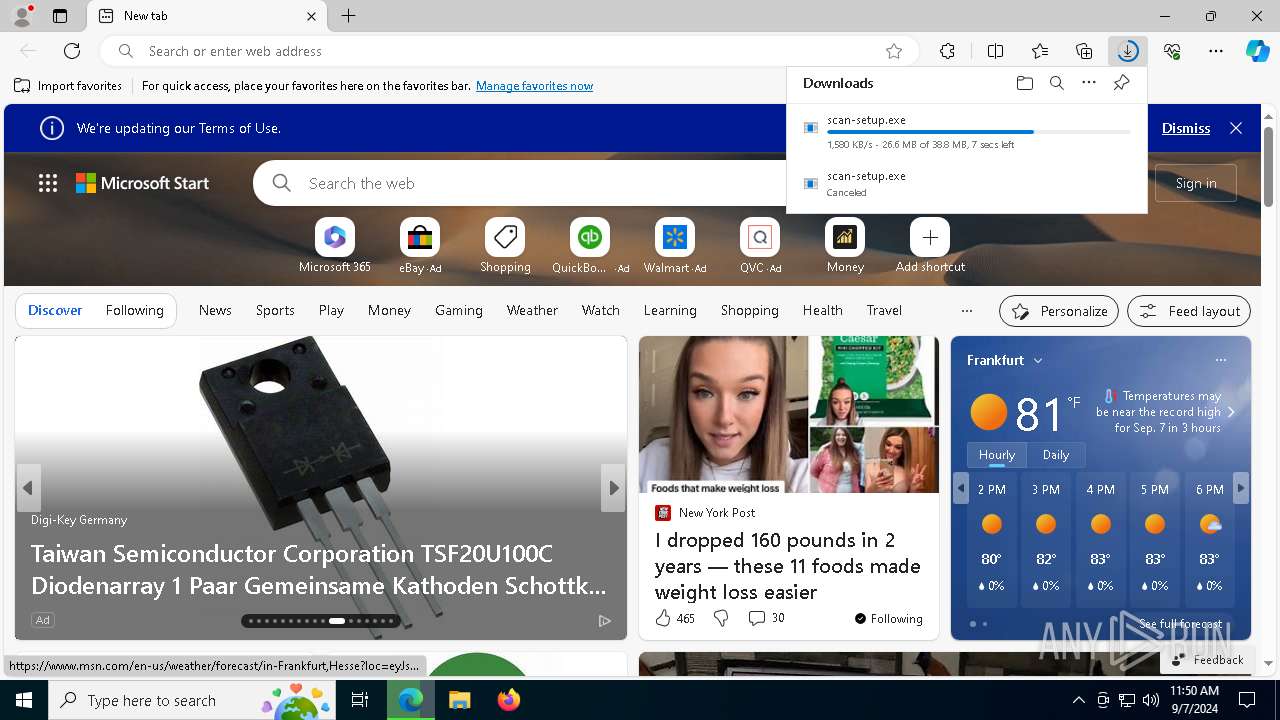Click the Personalize button

click(1059, 311)
